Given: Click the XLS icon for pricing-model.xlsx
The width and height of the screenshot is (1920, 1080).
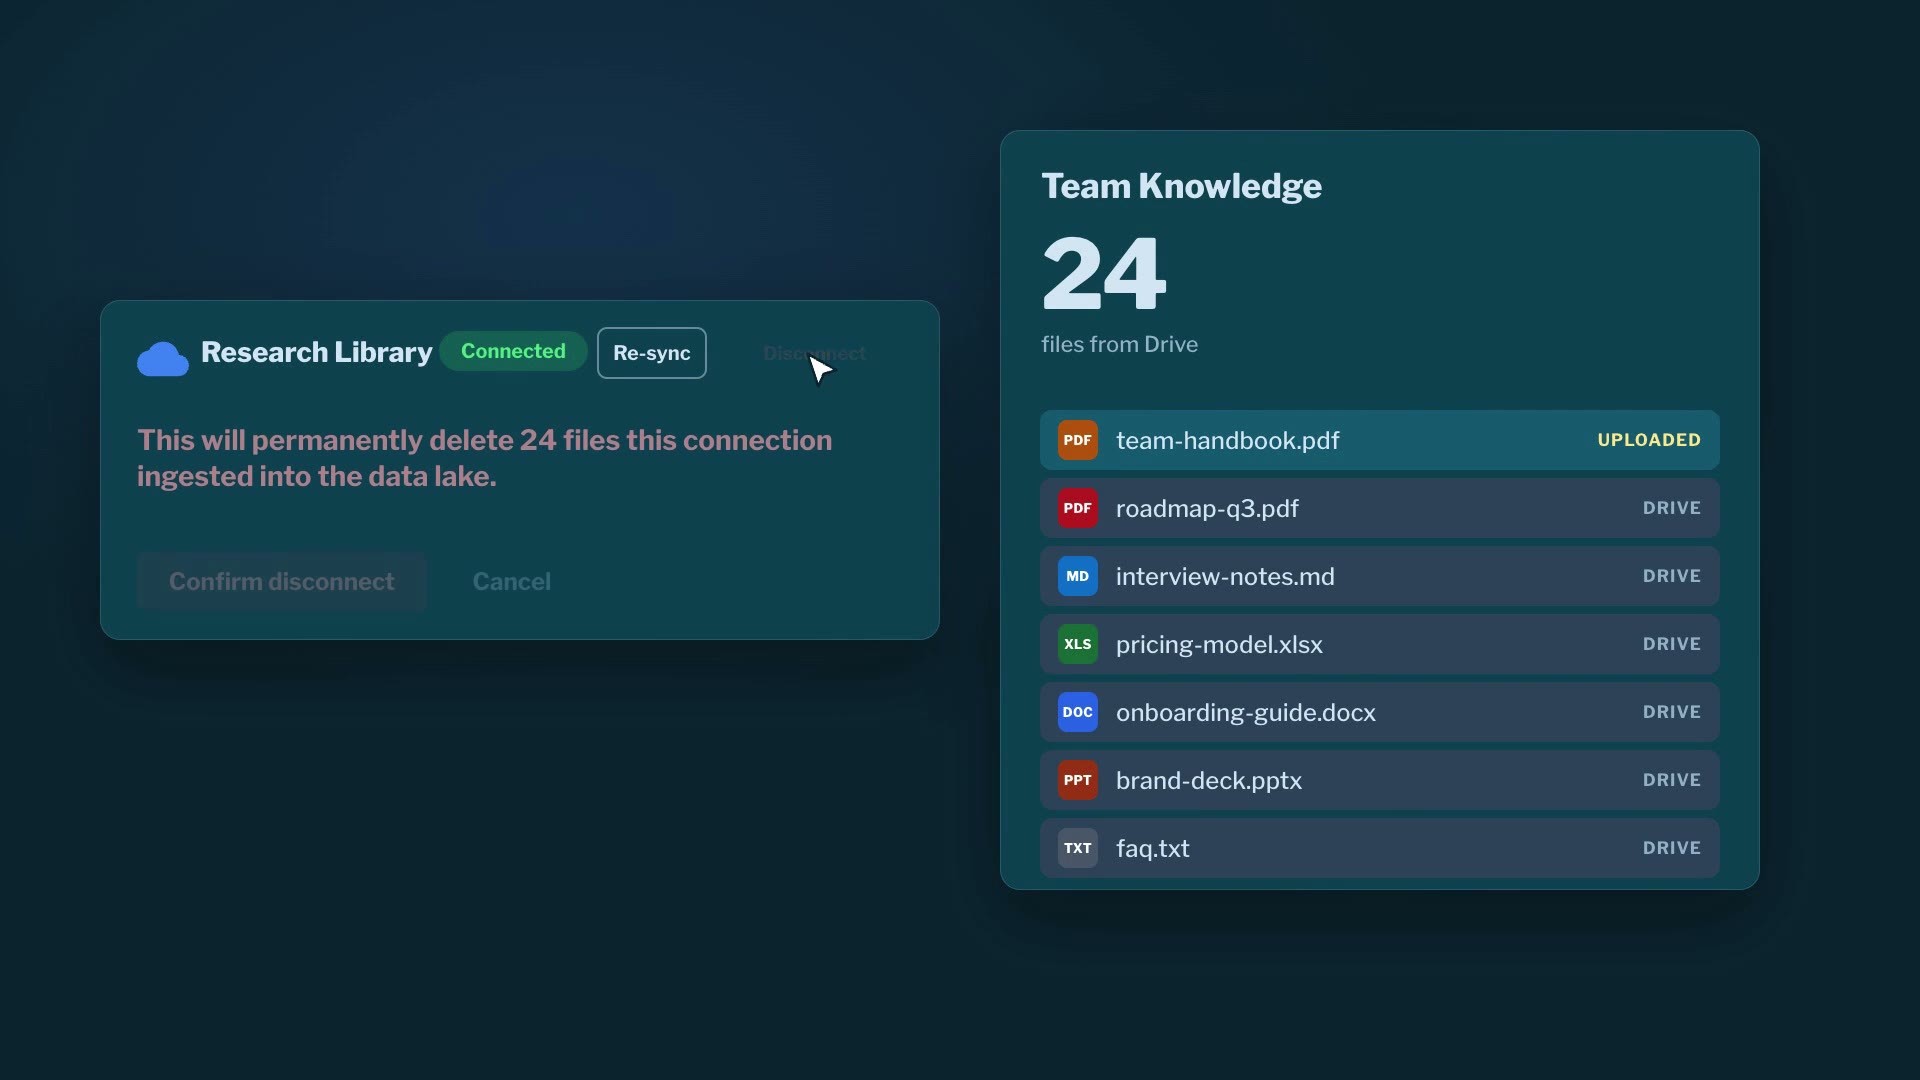Looking at the screenshot, I should (x=1077, y=644).
